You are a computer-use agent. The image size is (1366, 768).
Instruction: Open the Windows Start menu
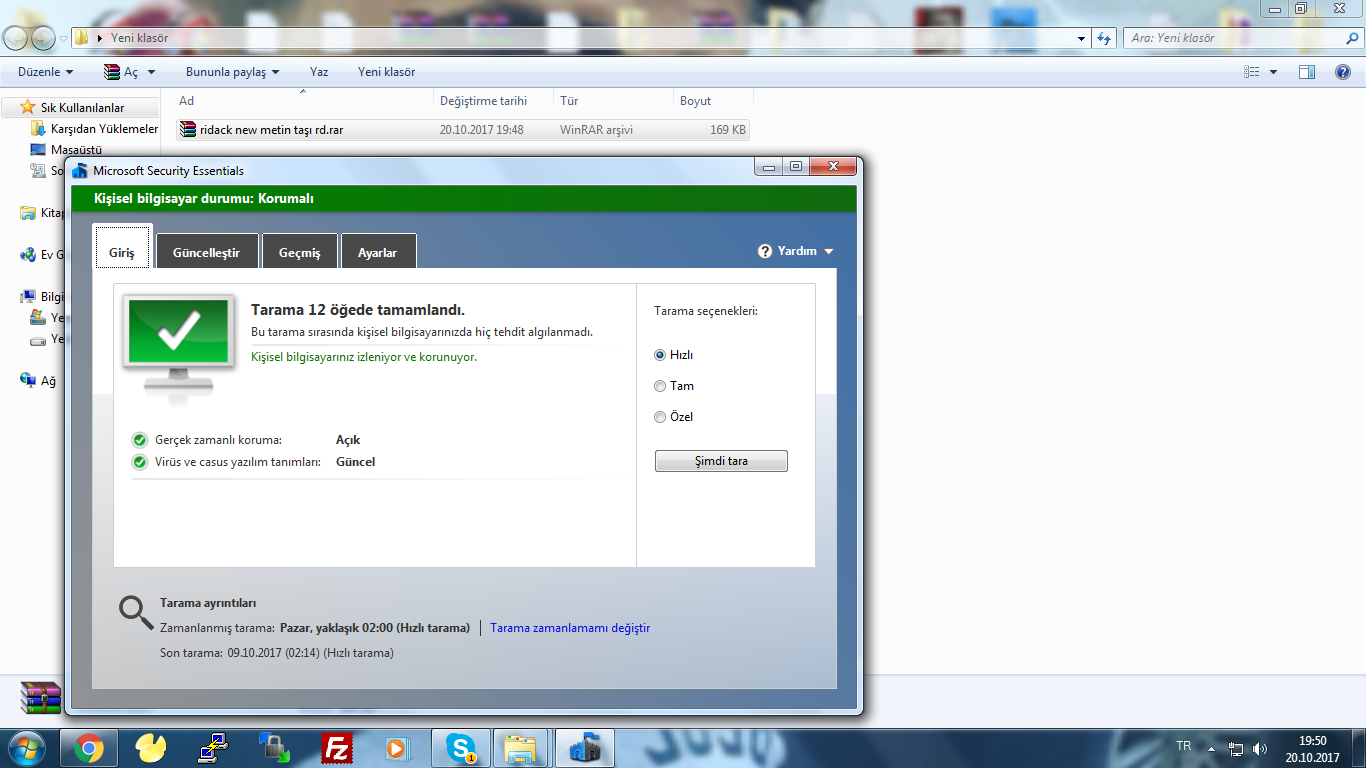coord(27,748)
